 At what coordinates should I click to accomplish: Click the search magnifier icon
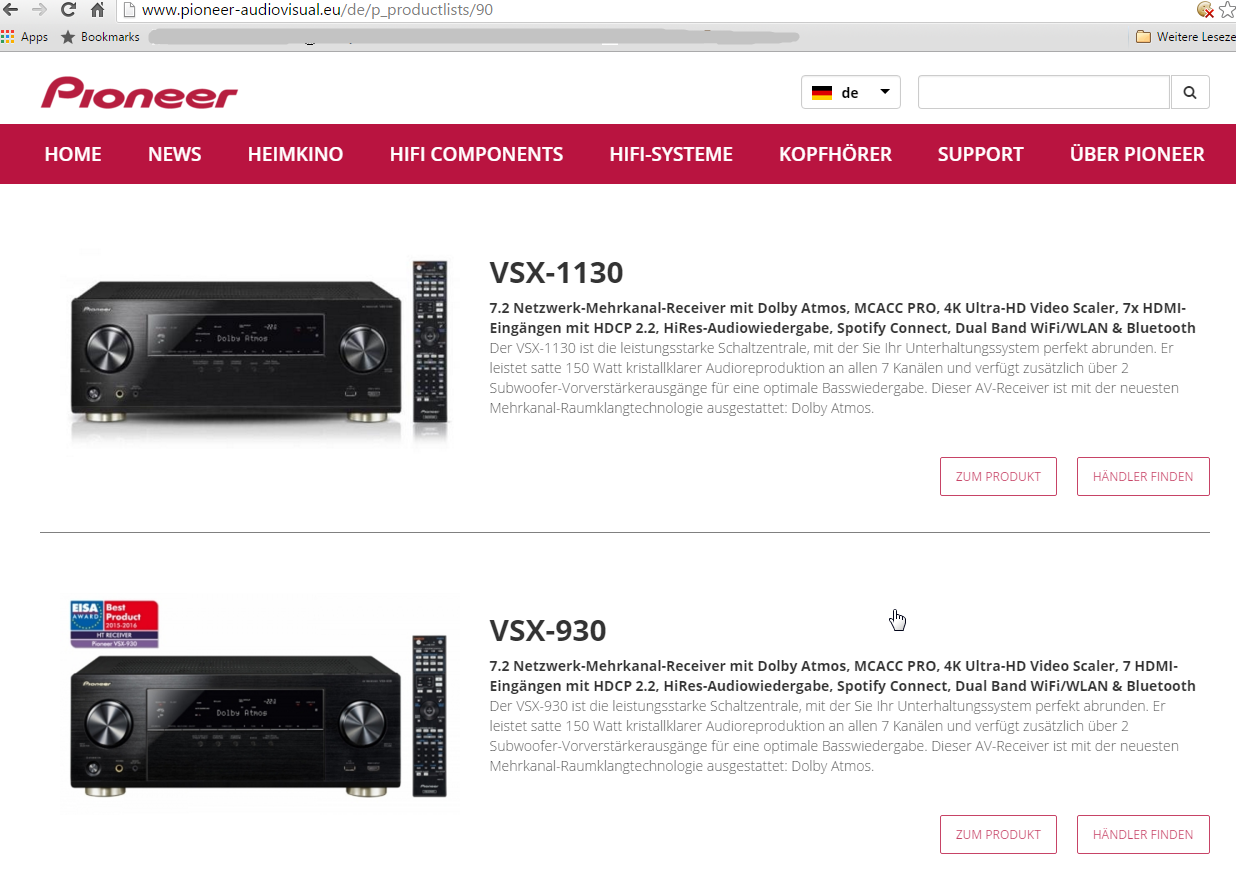pyautogui.click(x=1190, y=92)
